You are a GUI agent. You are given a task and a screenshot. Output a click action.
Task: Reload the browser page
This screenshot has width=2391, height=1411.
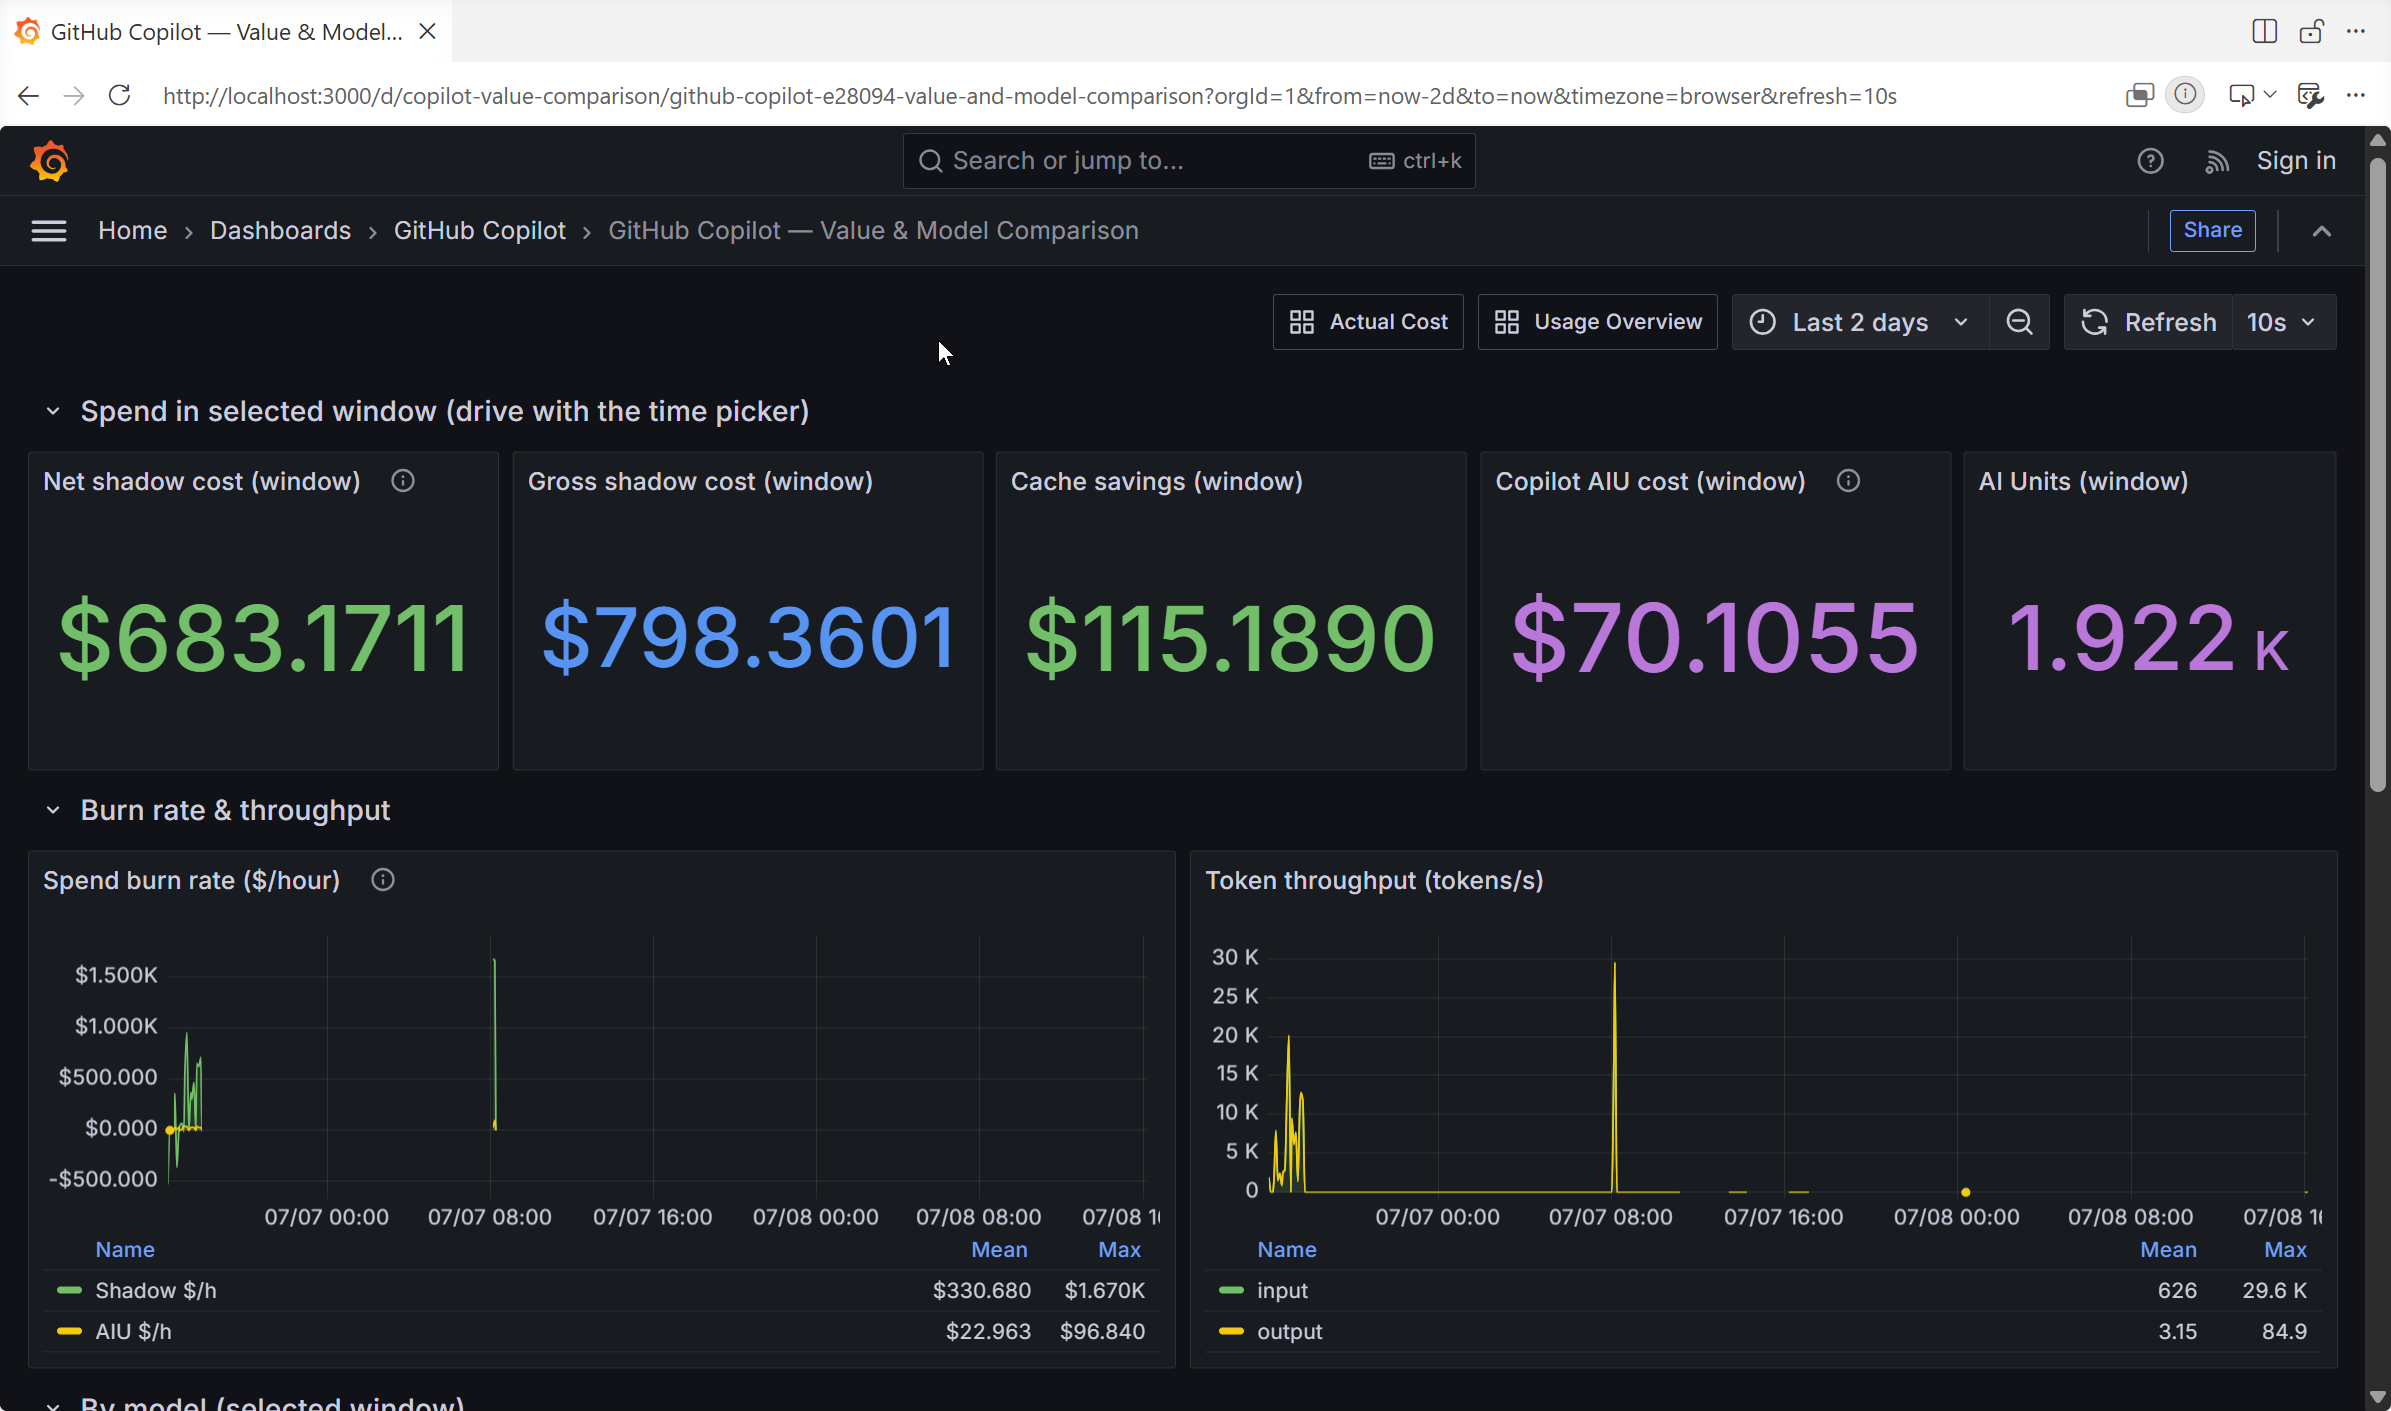[119, 96]
